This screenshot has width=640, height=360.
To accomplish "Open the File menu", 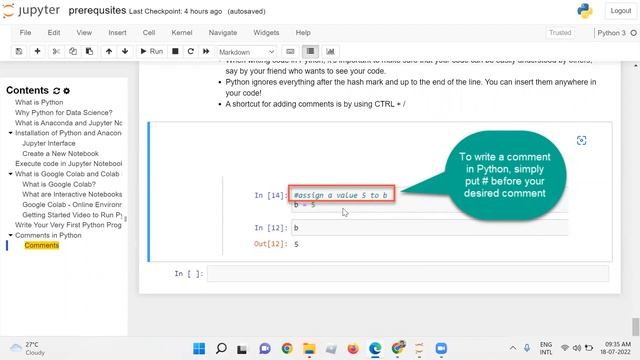I will pos(25,33).
